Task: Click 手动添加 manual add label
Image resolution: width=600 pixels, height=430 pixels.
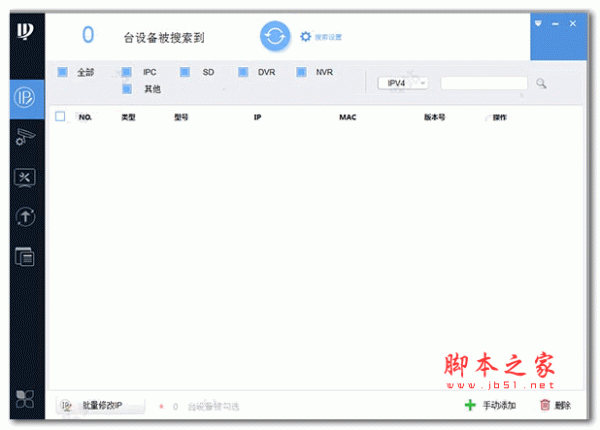Action: [x=499, y=405]
